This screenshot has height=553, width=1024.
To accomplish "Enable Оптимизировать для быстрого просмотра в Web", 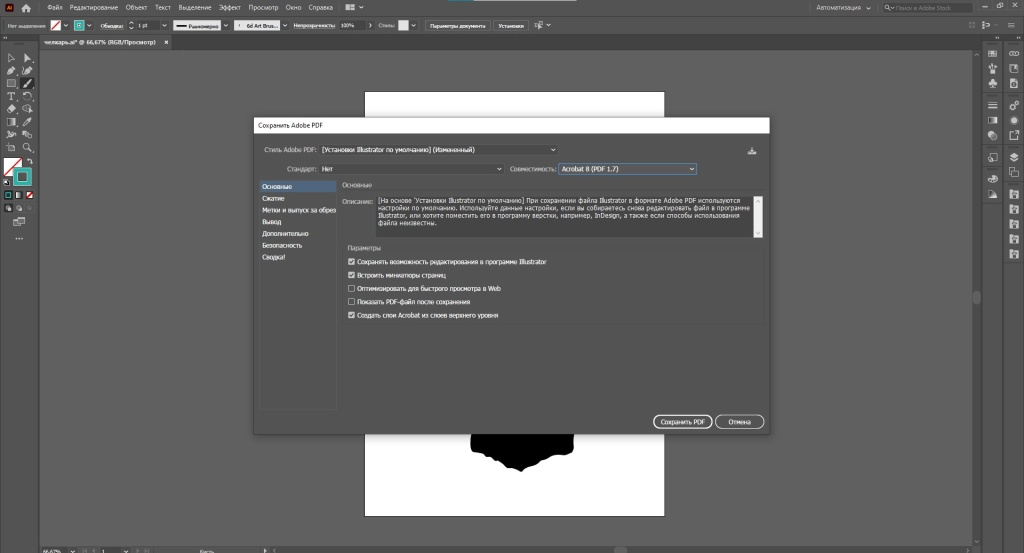I will click(351, 289).
